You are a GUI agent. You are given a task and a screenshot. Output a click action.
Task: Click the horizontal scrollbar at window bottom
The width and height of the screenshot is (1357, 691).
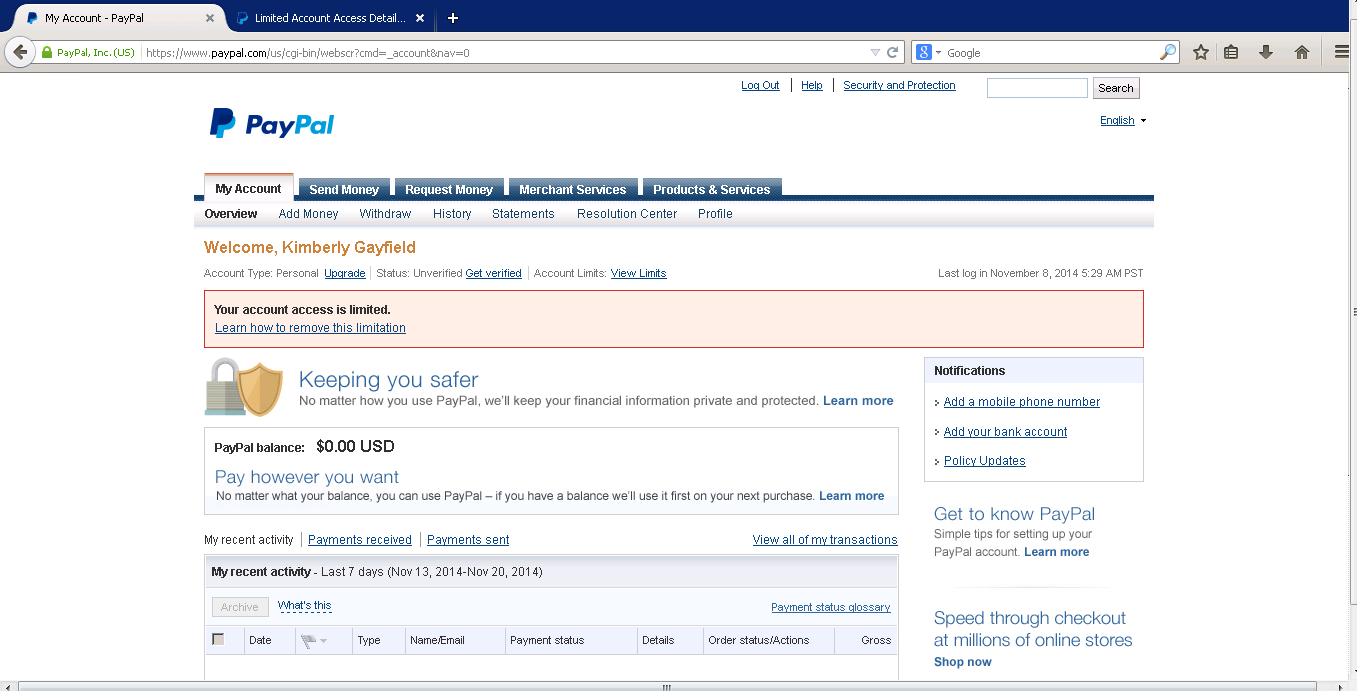[667, 686]
